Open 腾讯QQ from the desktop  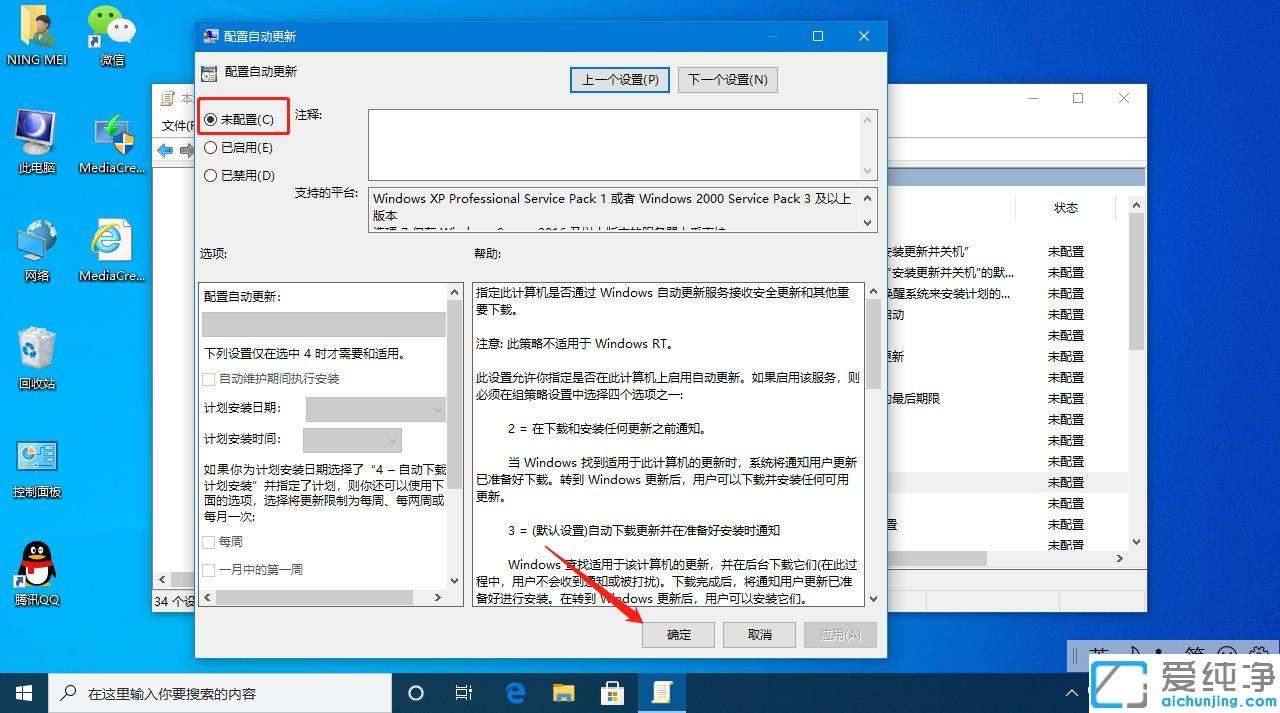pos(35,570)
